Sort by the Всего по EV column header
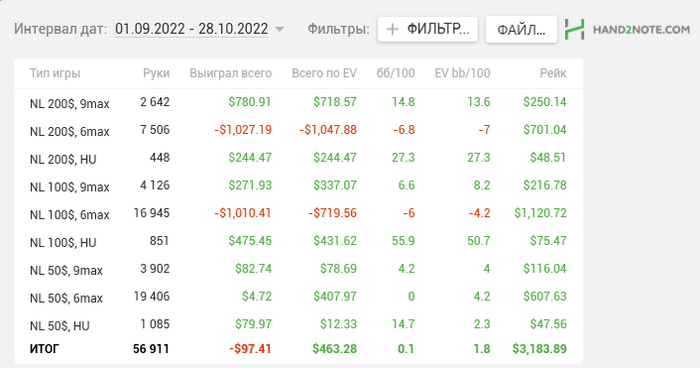 point(324,73)
